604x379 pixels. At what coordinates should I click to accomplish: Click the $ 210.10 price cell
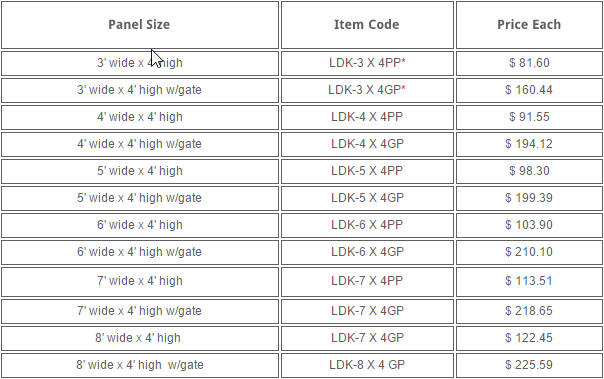tap(529, 252)
